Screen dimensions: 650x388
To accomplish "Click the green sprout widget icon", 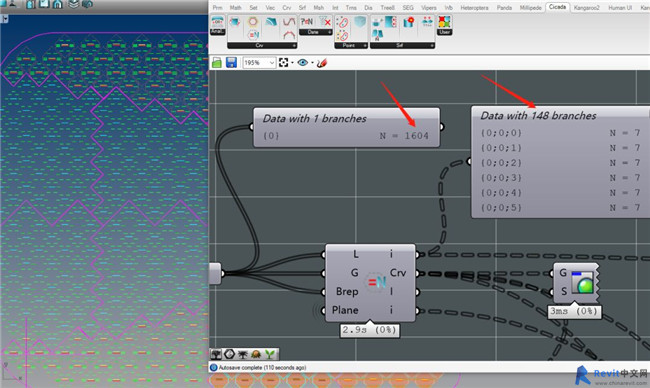I will [x=270, y=354].
